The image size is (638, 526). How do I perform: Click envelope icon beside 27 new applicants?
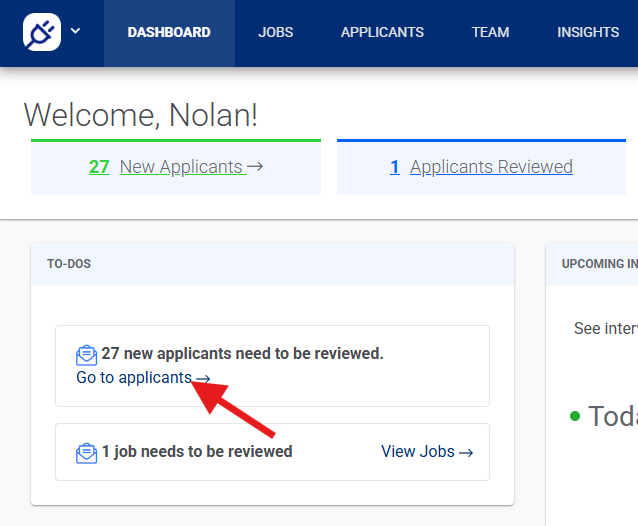click(87, 355)
